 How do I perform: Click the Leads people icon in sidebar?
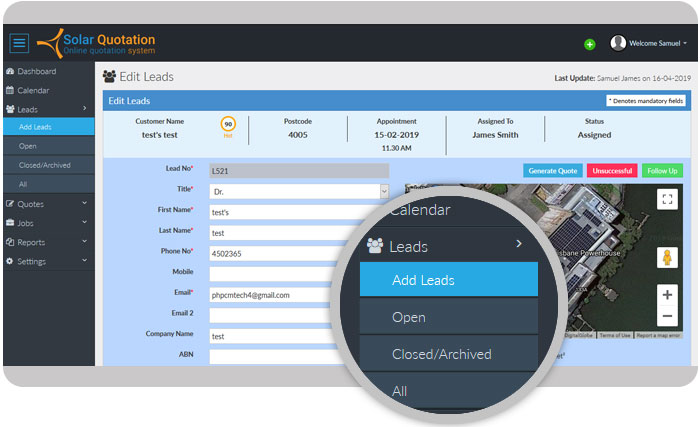(10, 109)
